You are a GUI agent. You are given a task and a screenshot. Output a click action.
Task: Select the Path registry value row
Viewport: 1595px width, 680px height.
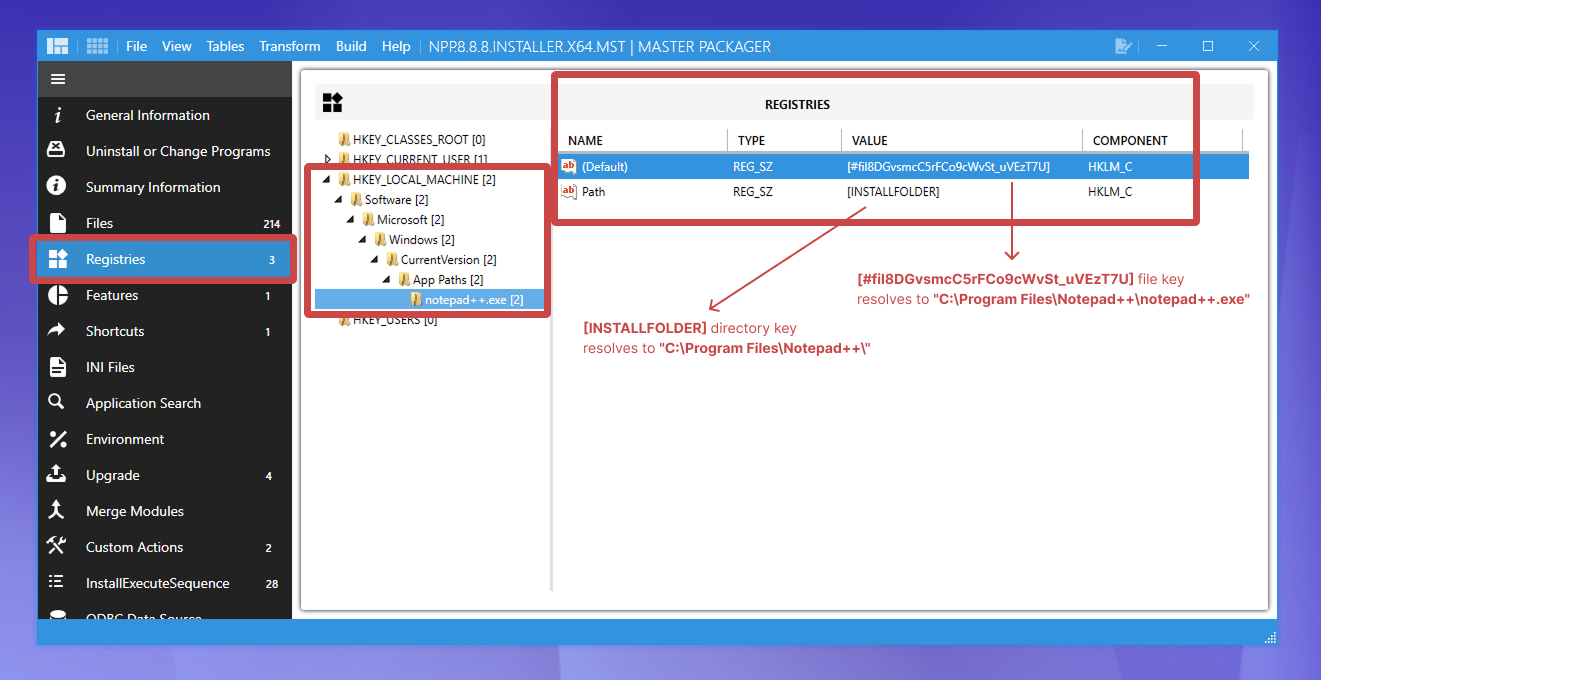point(593,192)
